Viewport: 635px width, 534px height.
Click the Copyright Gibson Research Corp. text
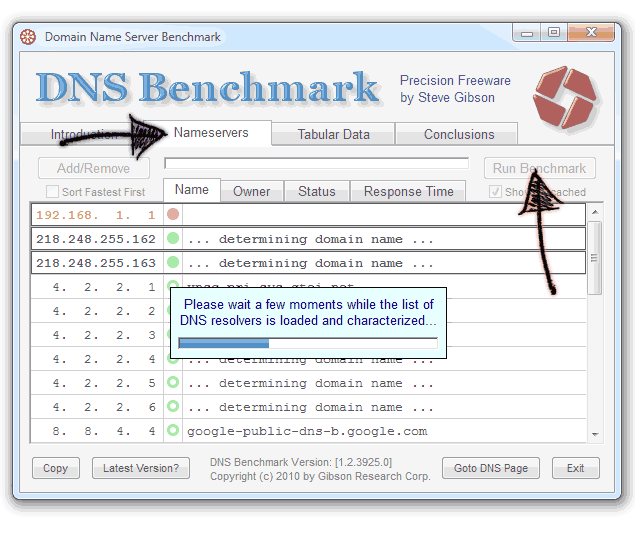[x=320, y=476]
